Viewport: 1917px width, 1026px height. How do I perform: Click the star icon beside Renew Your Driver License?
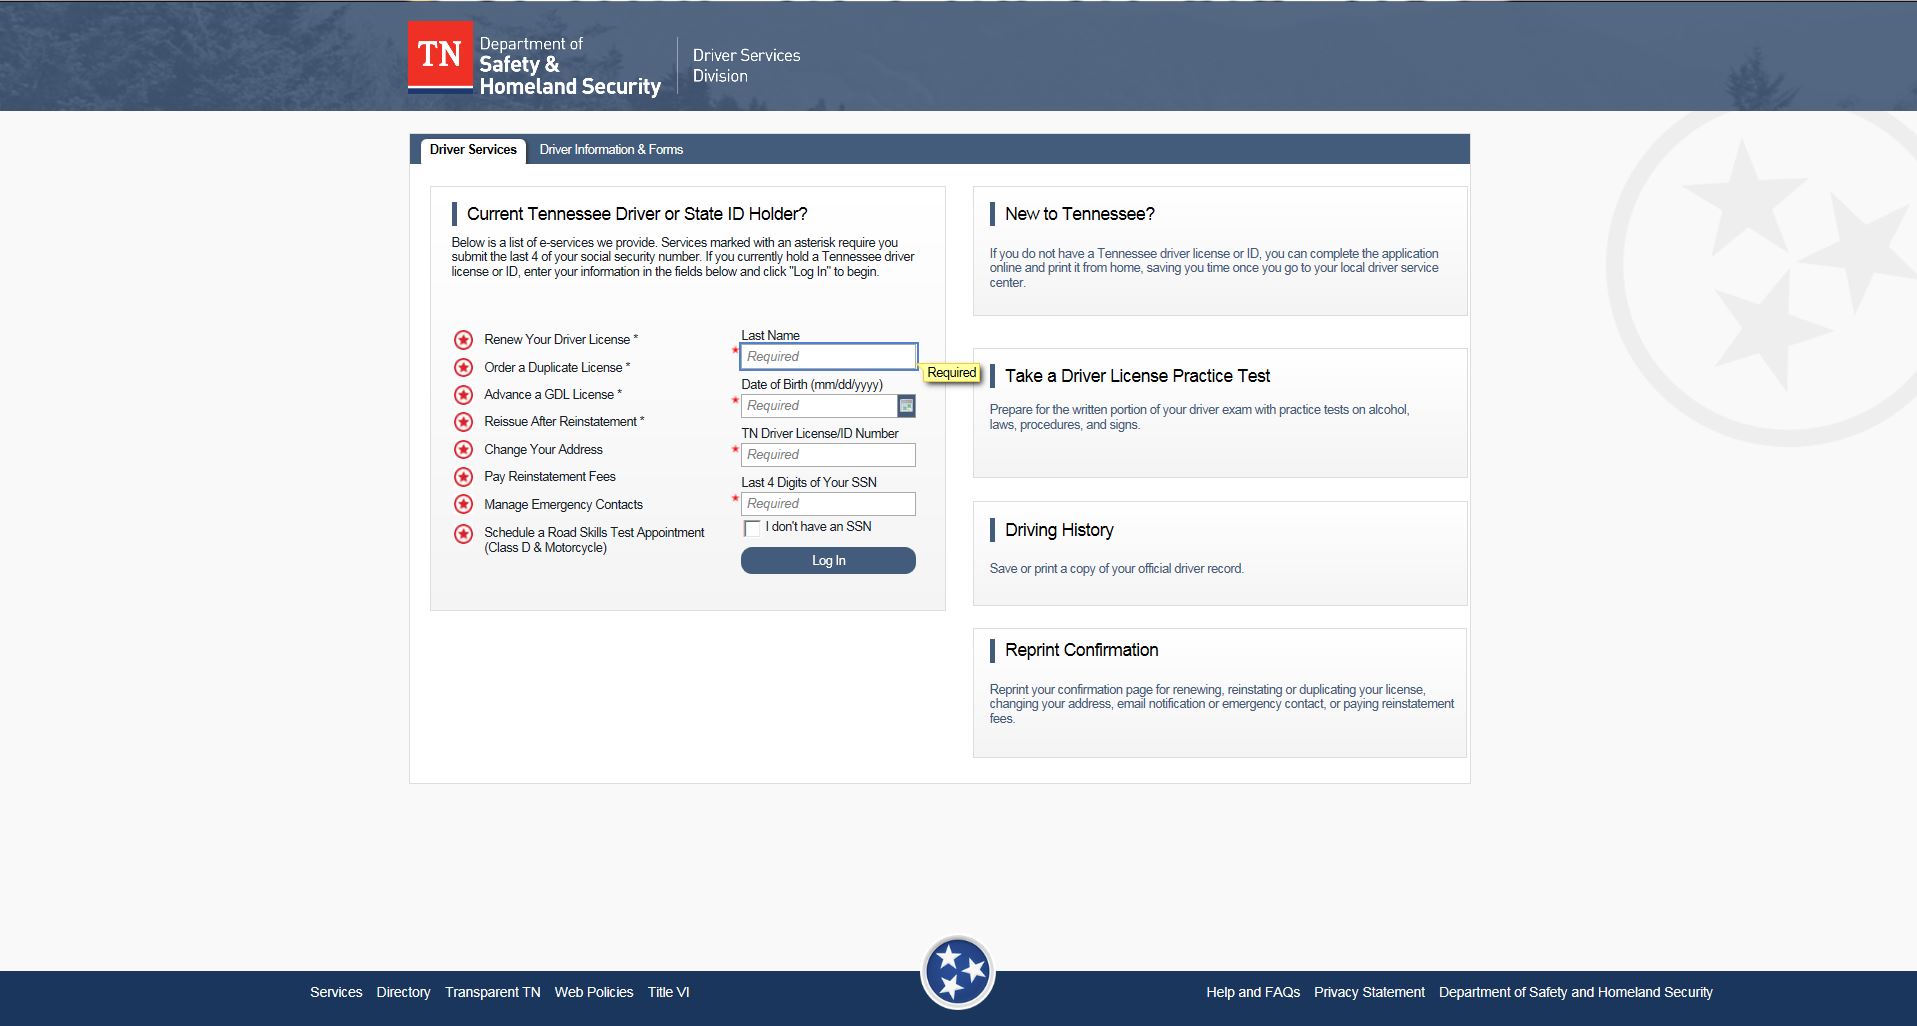pos(463,340)
